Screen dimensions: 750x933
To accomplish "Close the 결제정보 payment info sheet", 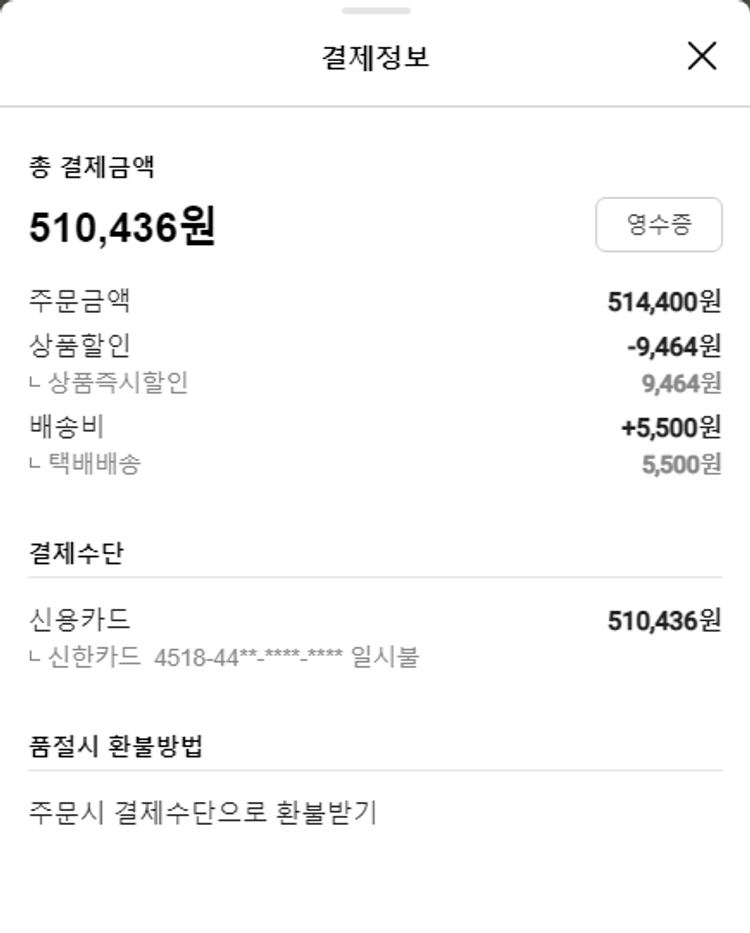I will click(702, 56).
